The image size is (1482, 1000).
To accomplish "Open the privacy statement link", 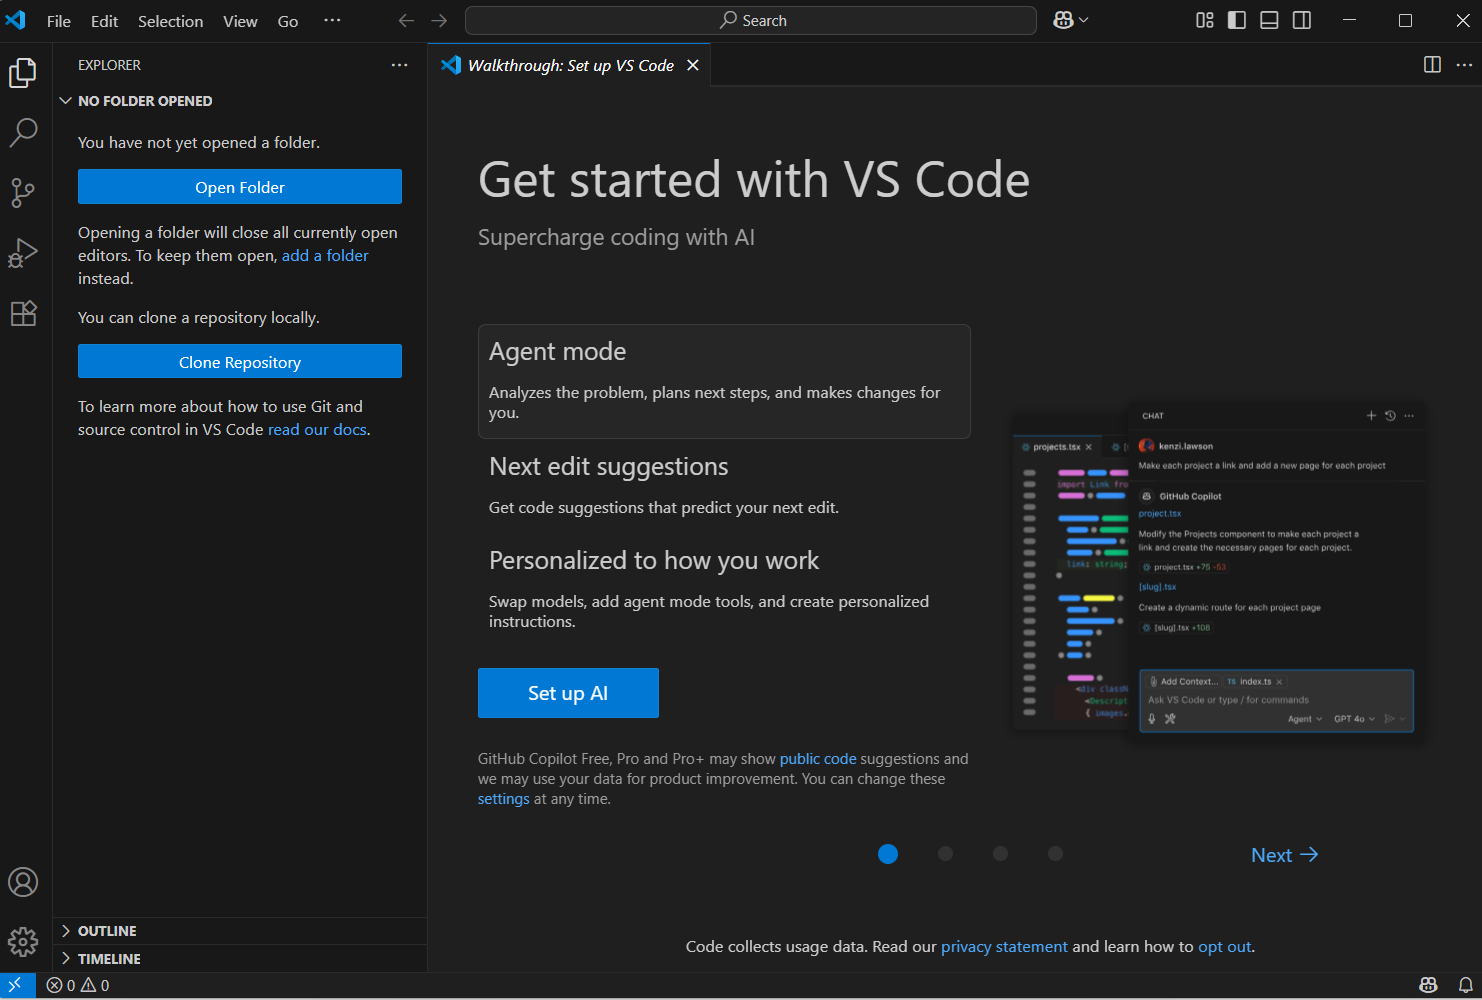I will [x=1004, y=947].
